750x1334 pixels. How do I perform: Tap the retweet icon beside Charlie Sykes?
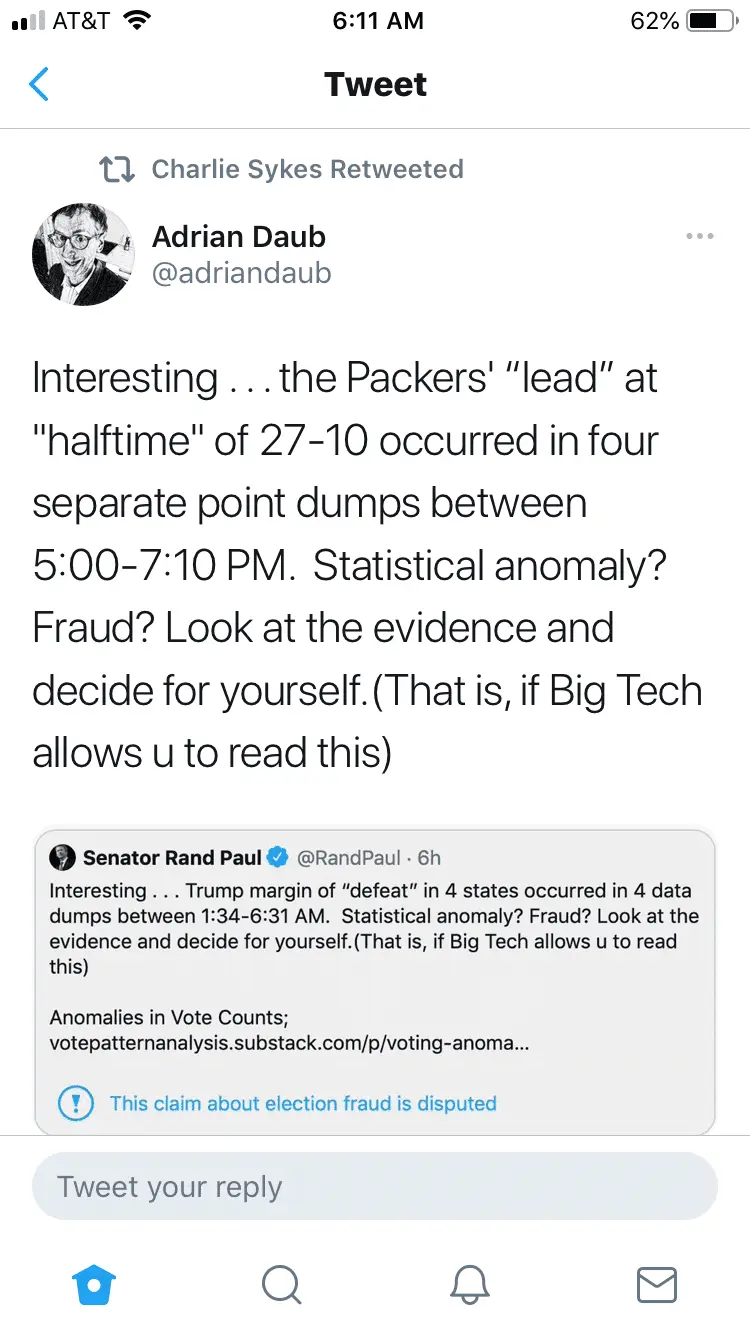pos(117,169)
